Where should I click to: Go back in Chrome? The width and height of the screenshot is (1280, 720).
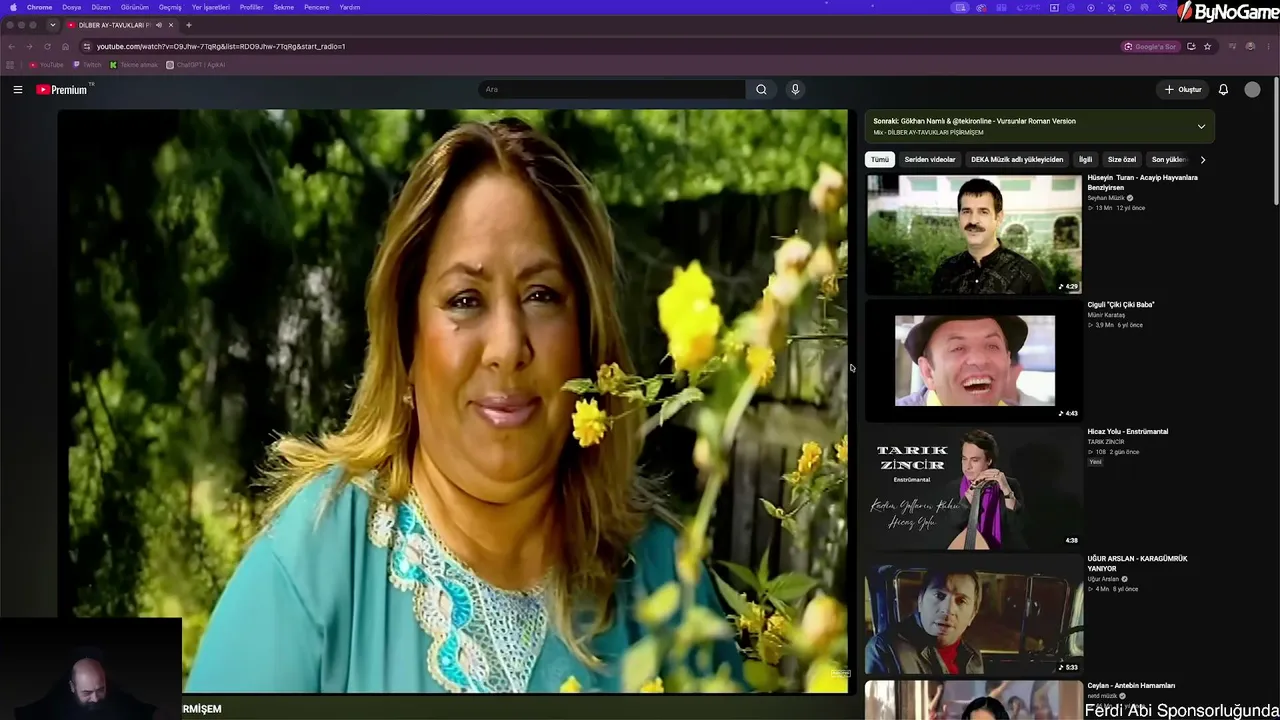pos(11,46)
